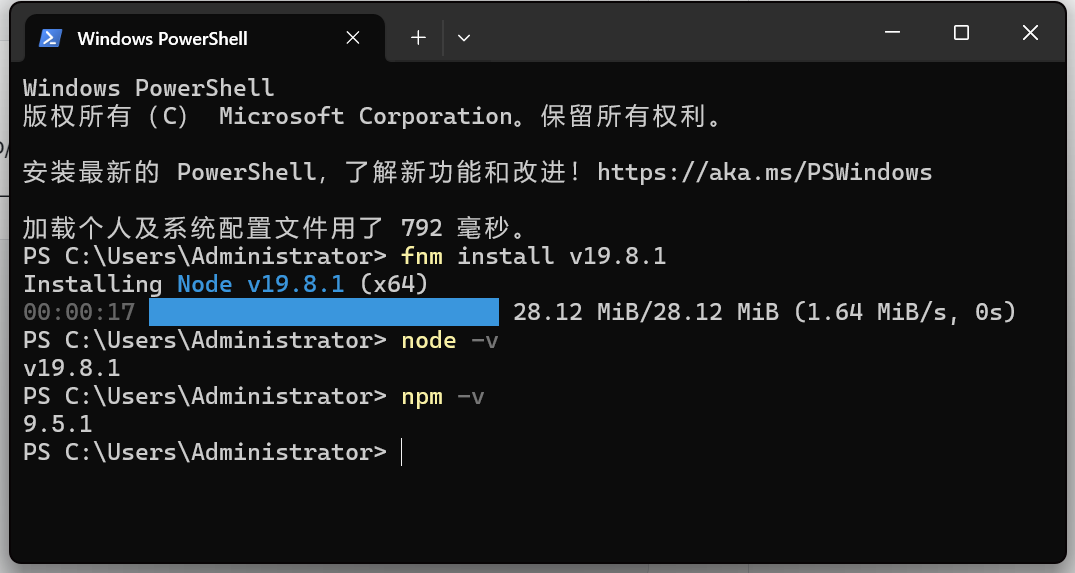Close the terminal window
Screen dimensions: 1075x573
[1030, 32]
